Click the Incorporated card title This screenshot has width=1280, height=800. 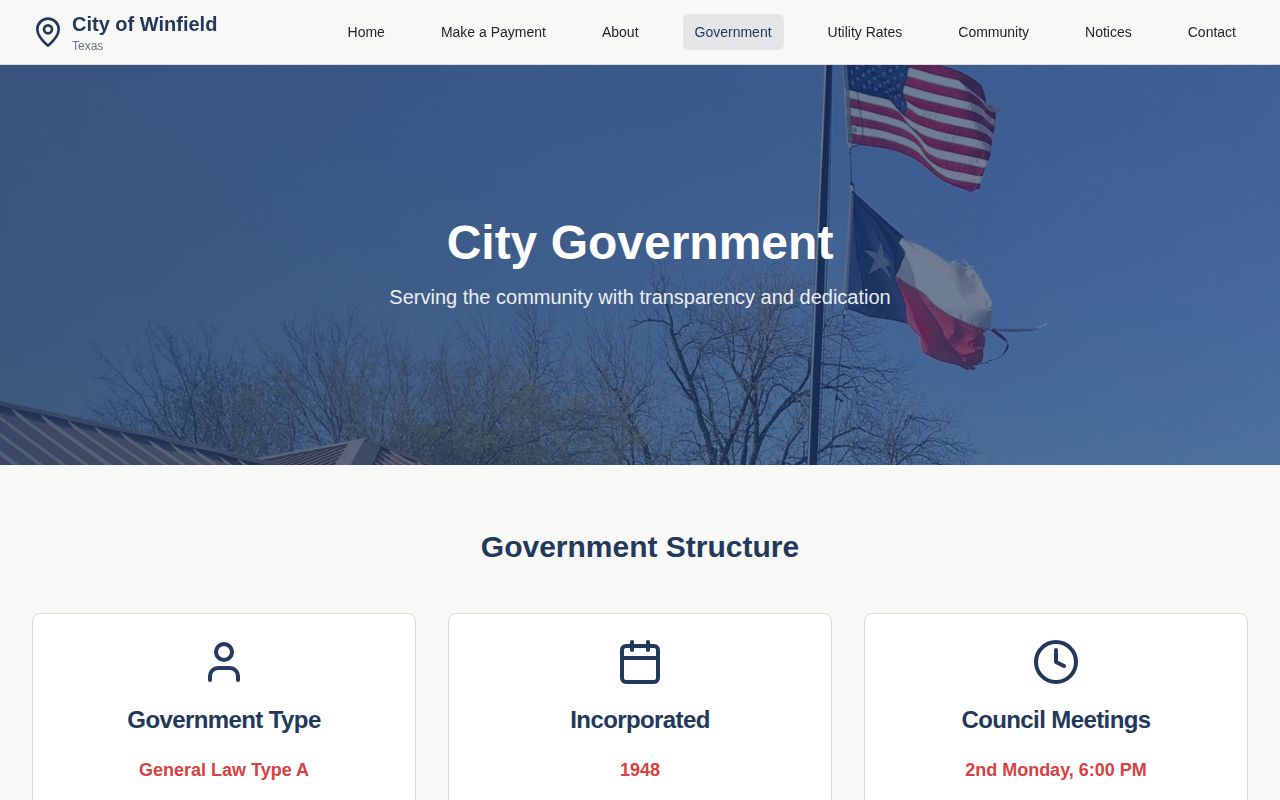coord(640,720)
